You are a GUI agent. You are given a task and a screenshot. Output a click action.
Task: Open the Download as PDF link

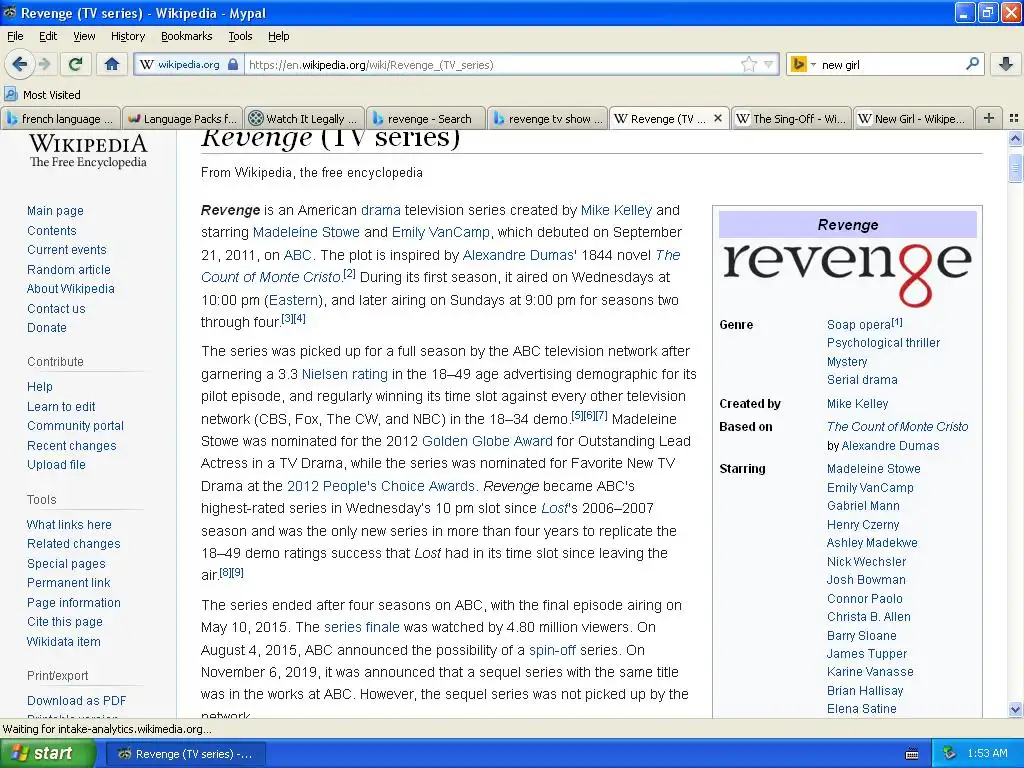click(x=76, y=701)
